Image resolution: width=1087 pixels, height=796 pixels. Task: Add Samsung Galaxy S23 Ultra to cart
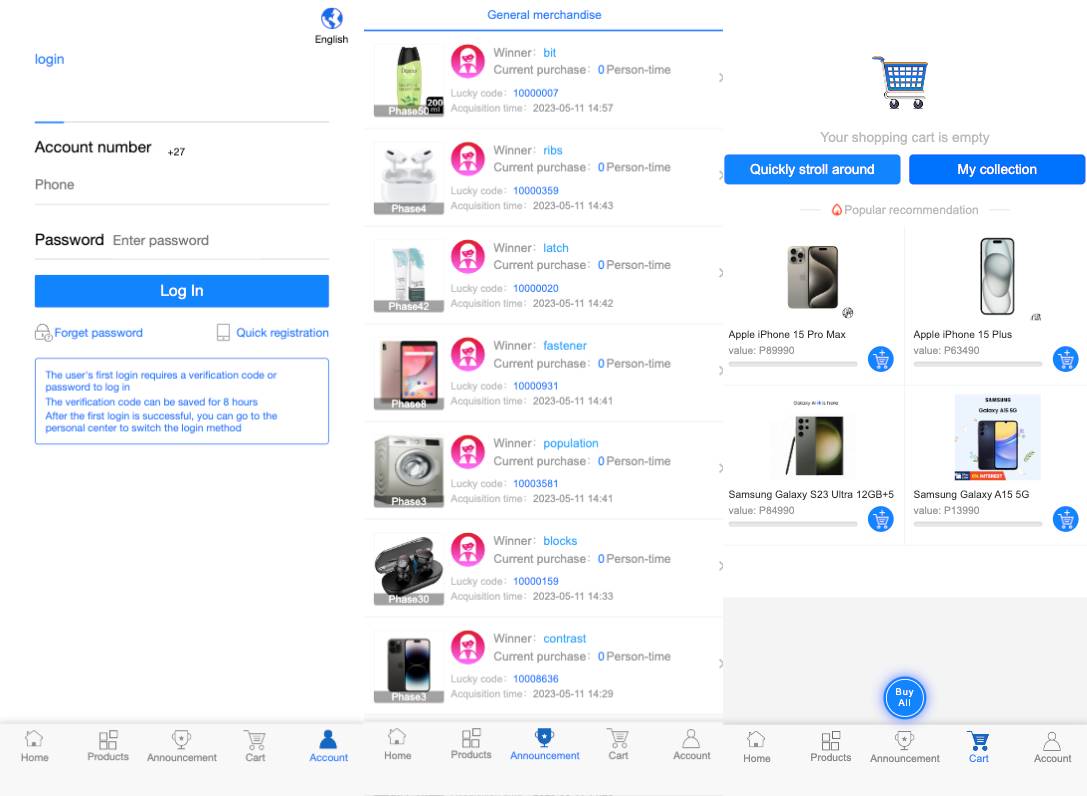(881, 519)
